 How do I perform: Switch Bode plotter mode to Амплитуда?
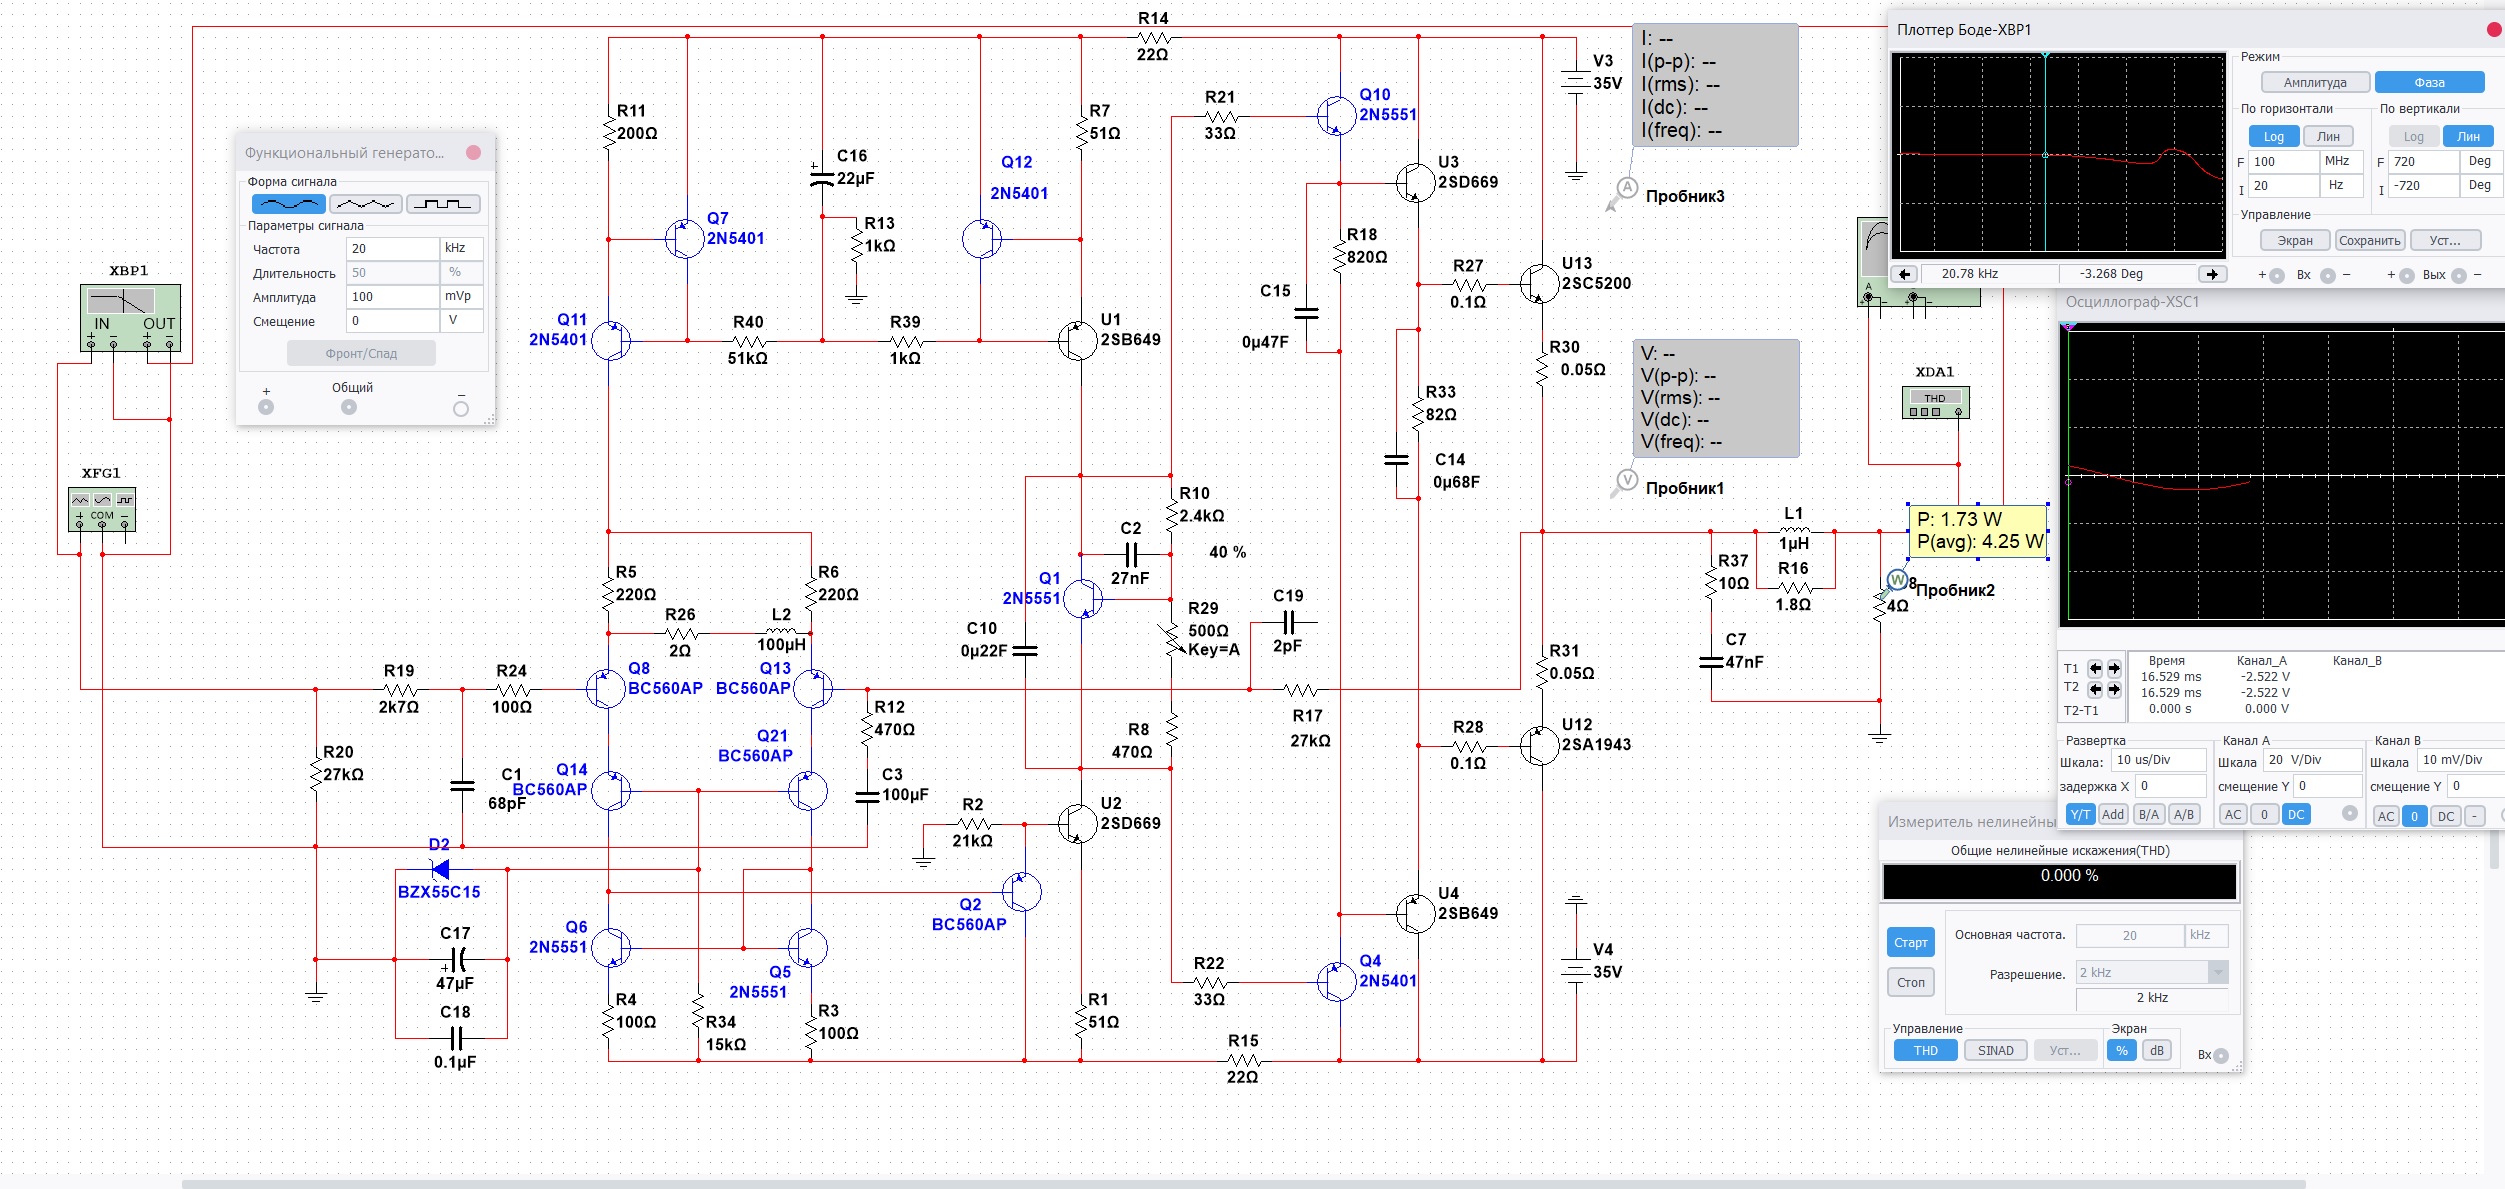click(x=2314, y=82)
